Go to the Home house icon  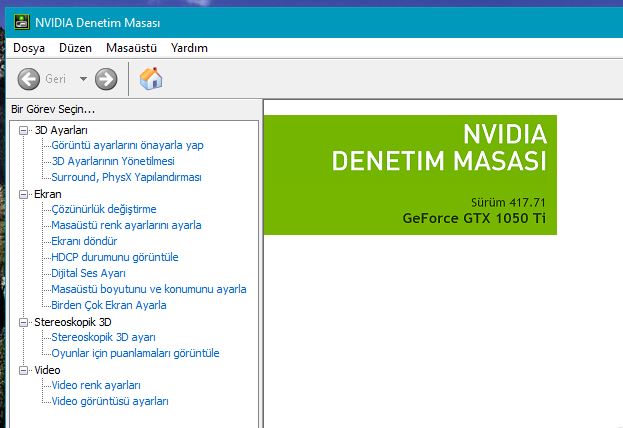pyautogui.click(x=151, y=78)
